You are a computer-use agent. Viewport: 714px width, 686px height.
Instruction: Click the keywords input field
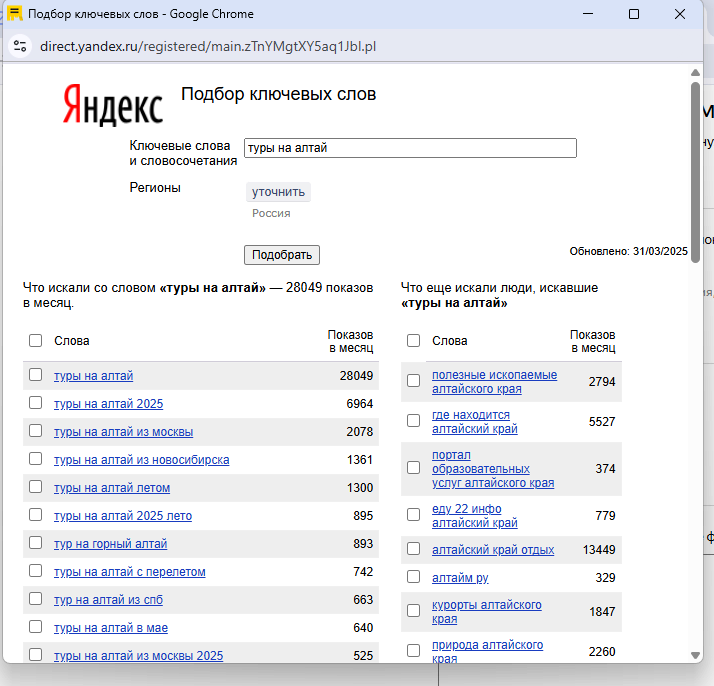pos(410,148)
